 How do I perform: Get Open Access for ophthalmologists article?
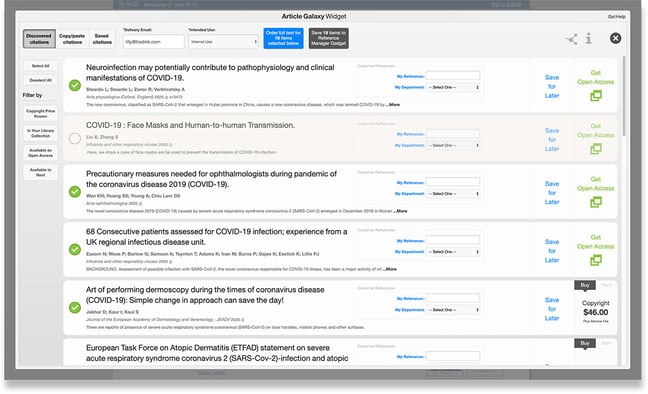click(x=596, y=184)
